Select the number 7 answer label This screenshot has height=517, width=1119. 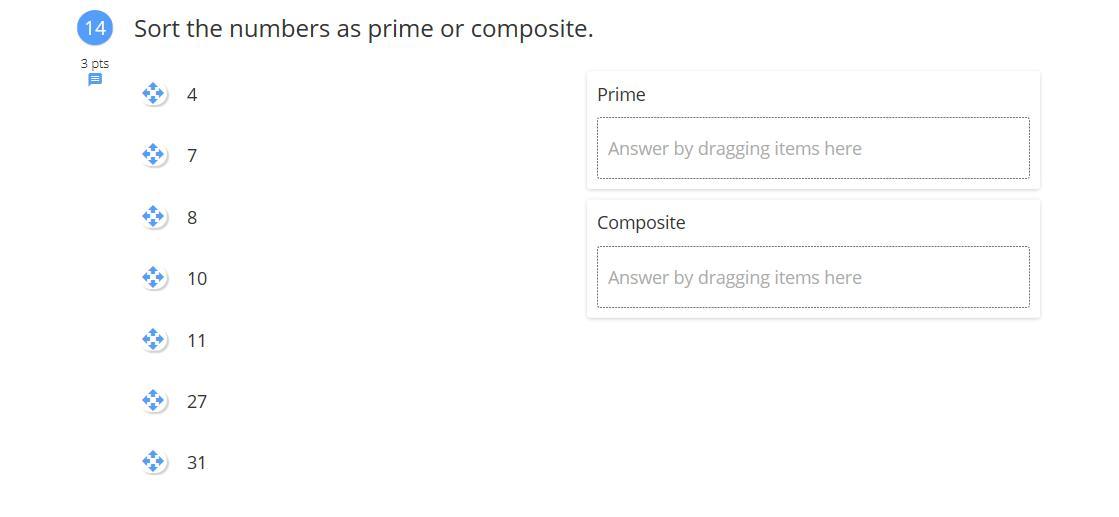pos(192,156)
